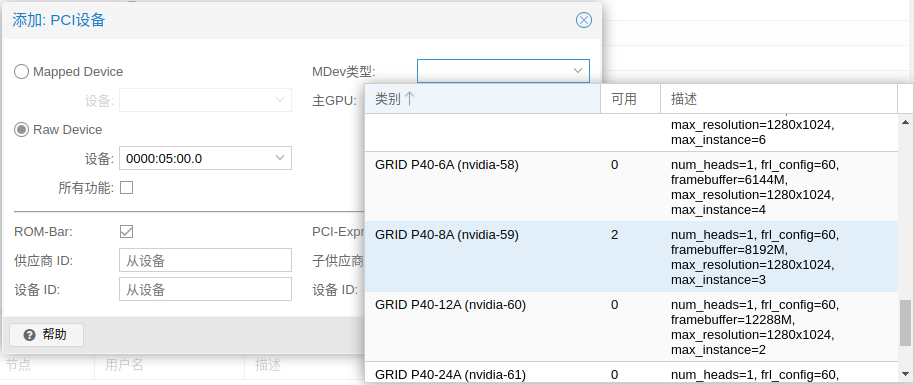This screenshot has width=914, height=385.
Task: Click the help question mark icon
Action: pyautogui.click(x=30, y=335)
